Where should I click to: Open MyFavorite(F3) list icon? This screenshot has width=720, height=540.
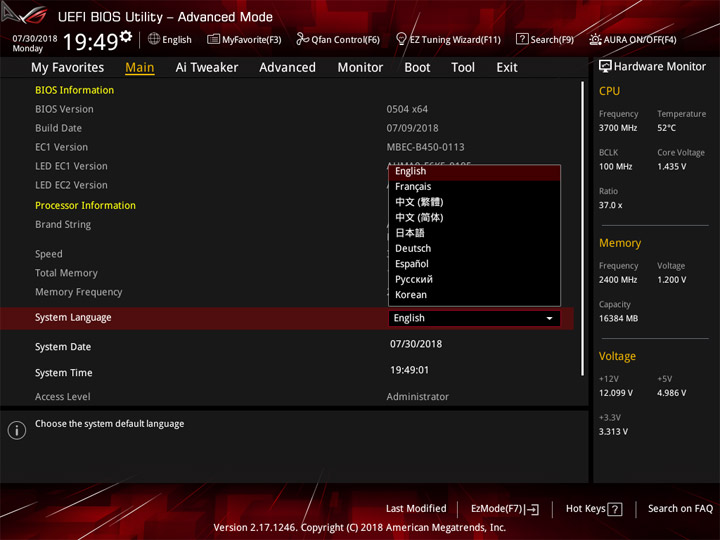[x=213, y=39]
